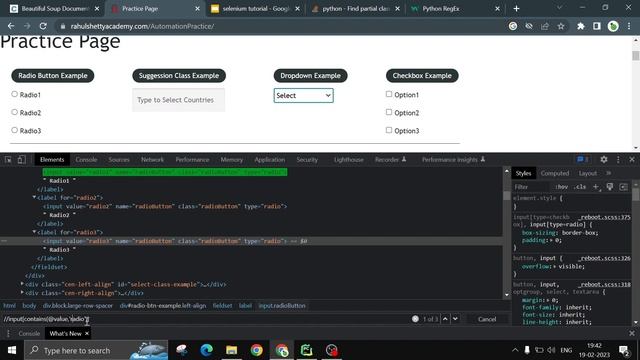Click the Type to Select Countries field
Image resolution: width=640 pixels, height=360 pixels.
pyautogui.click(x=178, y=100)
